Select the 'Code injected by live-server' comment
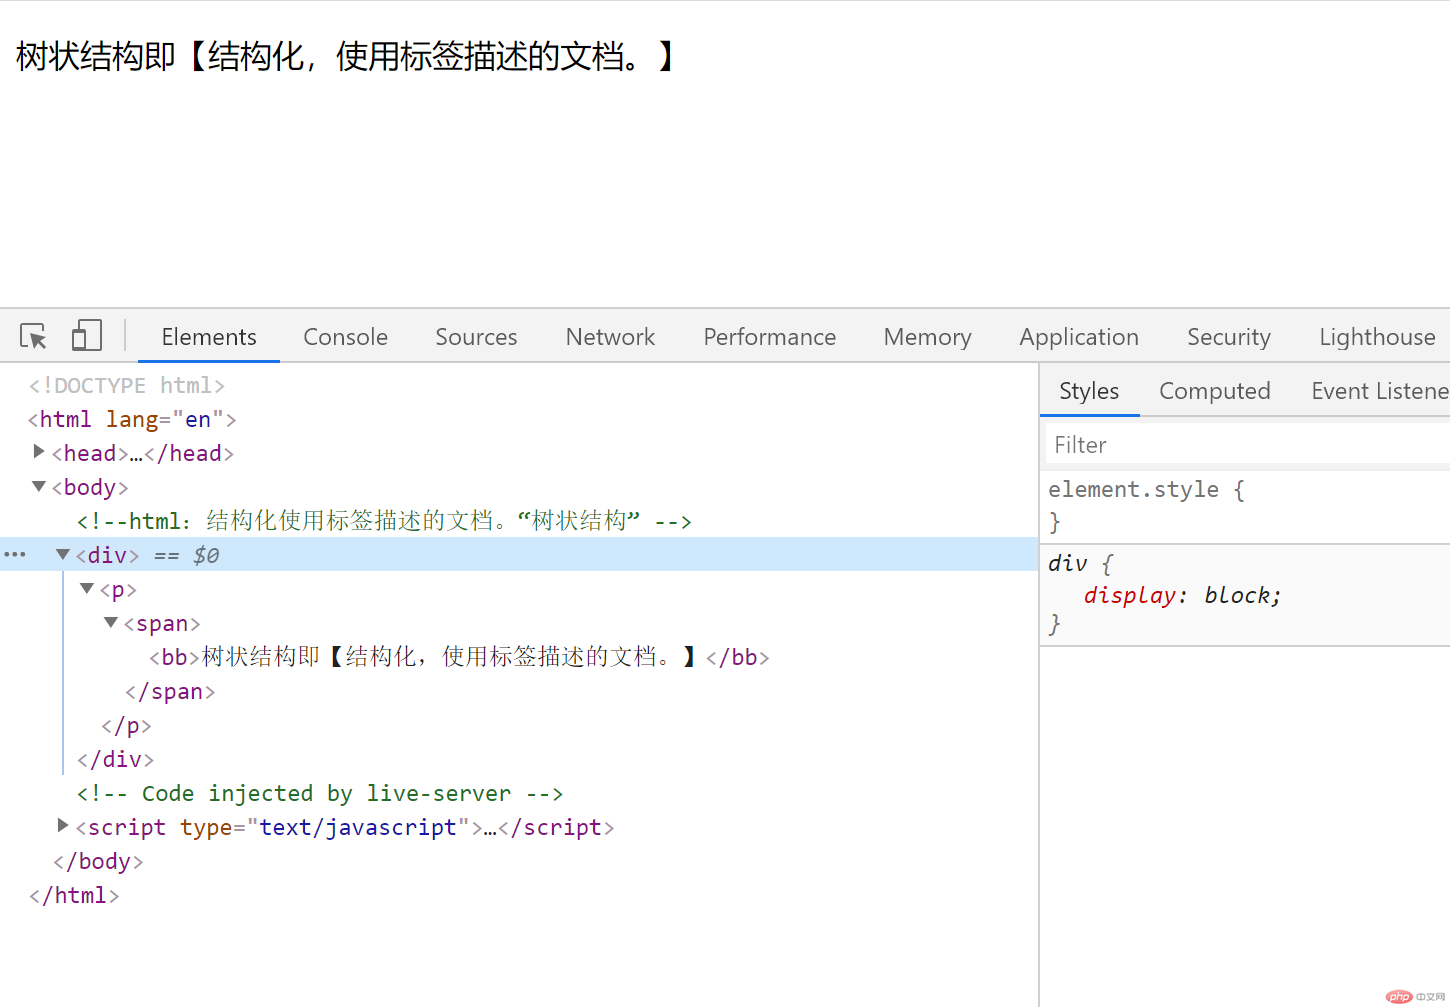The image size is (1450, 1007). click(320, 793)
